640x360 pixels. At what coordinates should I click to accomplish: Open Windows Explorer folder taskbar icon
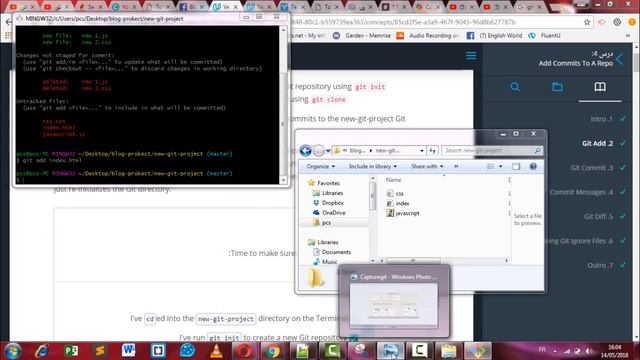[x=449, y=351]
